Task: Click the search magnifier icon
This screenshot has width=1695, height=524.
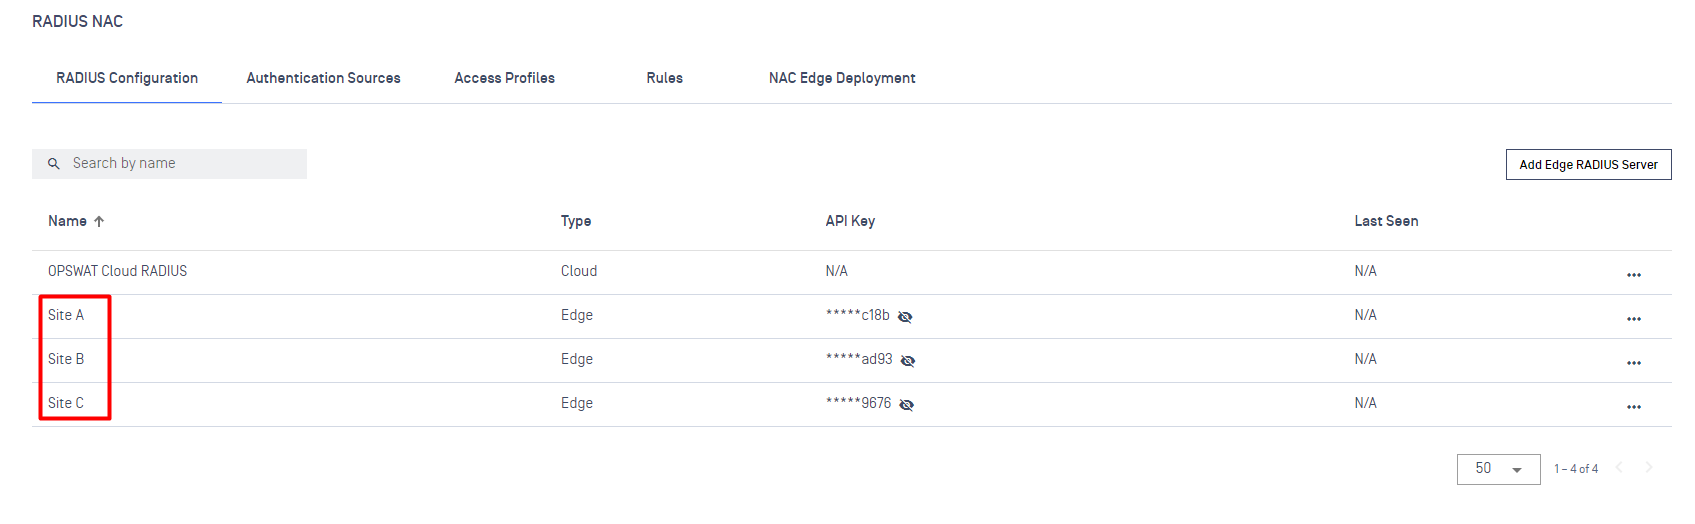Action: (54, 164)
